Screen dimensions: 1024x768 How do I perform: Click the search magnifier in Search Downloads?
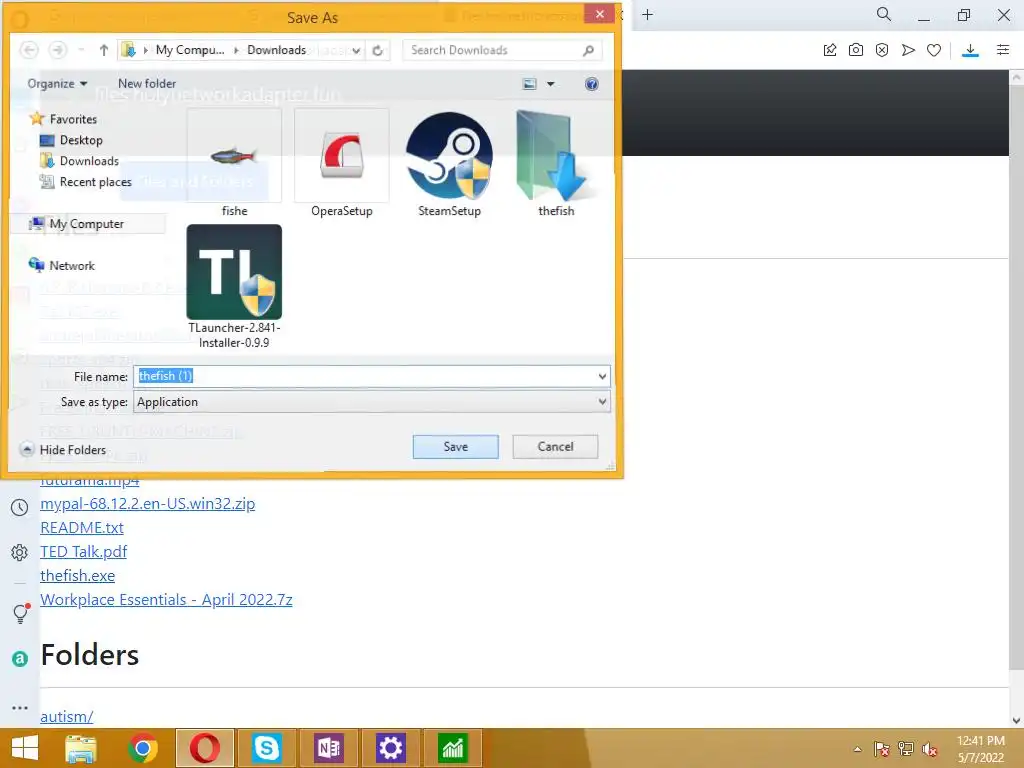[588, 50]
